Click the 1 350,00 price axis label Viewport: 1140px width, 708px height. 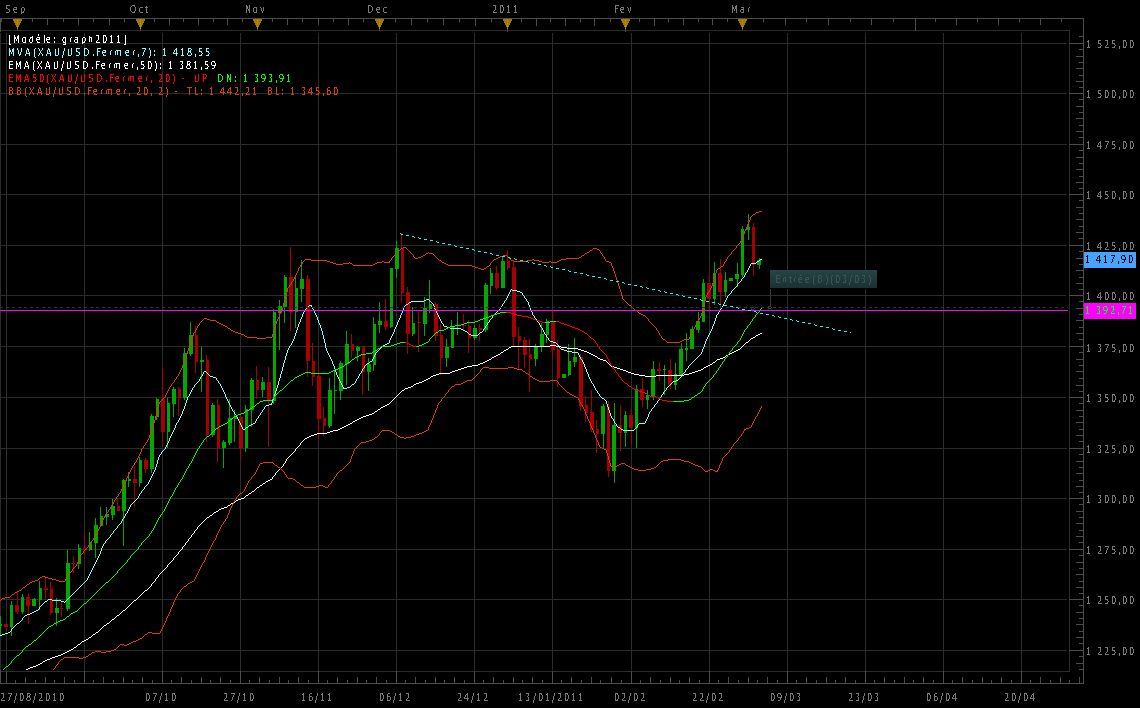pos(1110,398)
